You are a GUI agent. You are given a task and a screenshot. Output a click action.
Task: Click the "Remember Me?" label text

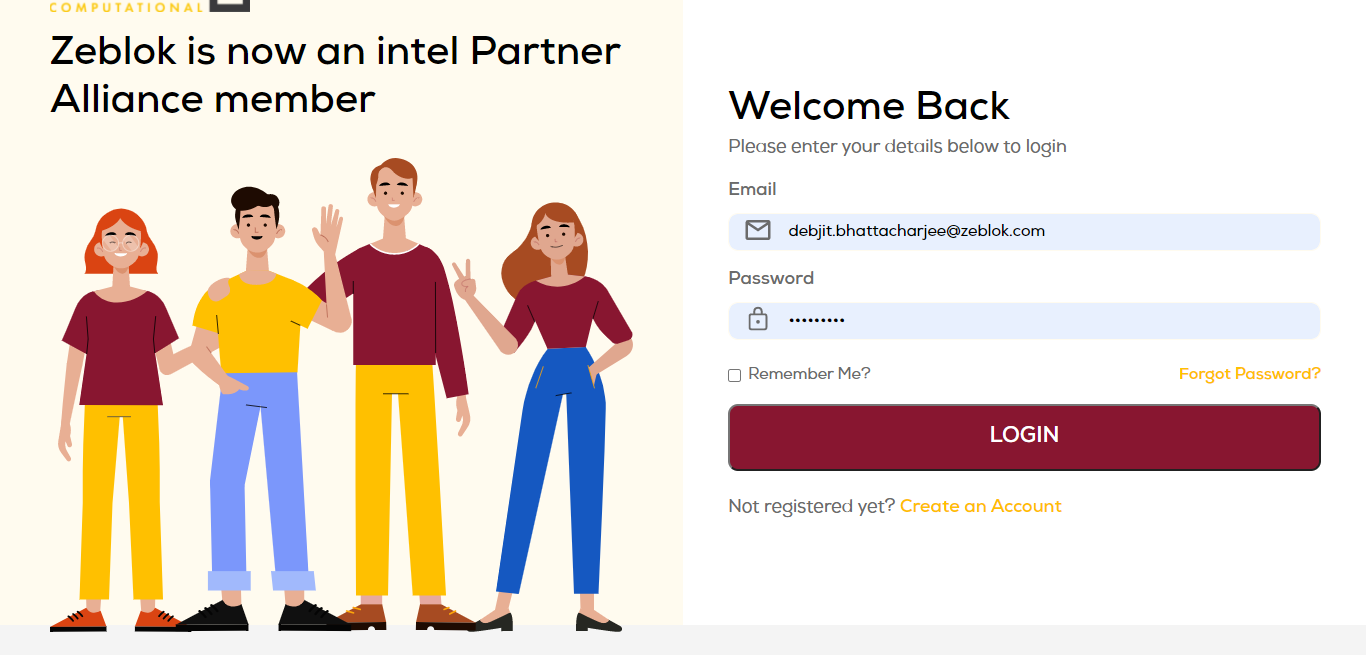point(809,374)
